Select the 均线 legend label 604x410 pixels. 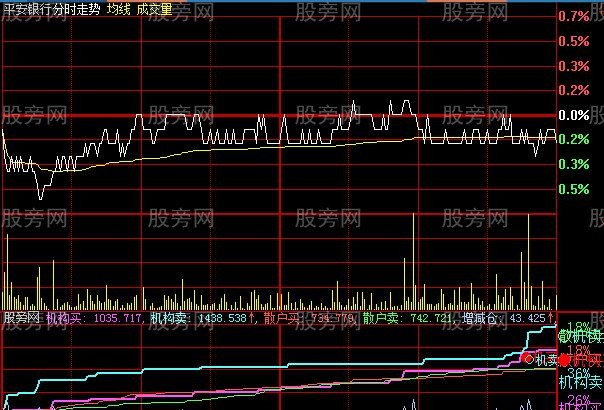click(x=118, y=8)
